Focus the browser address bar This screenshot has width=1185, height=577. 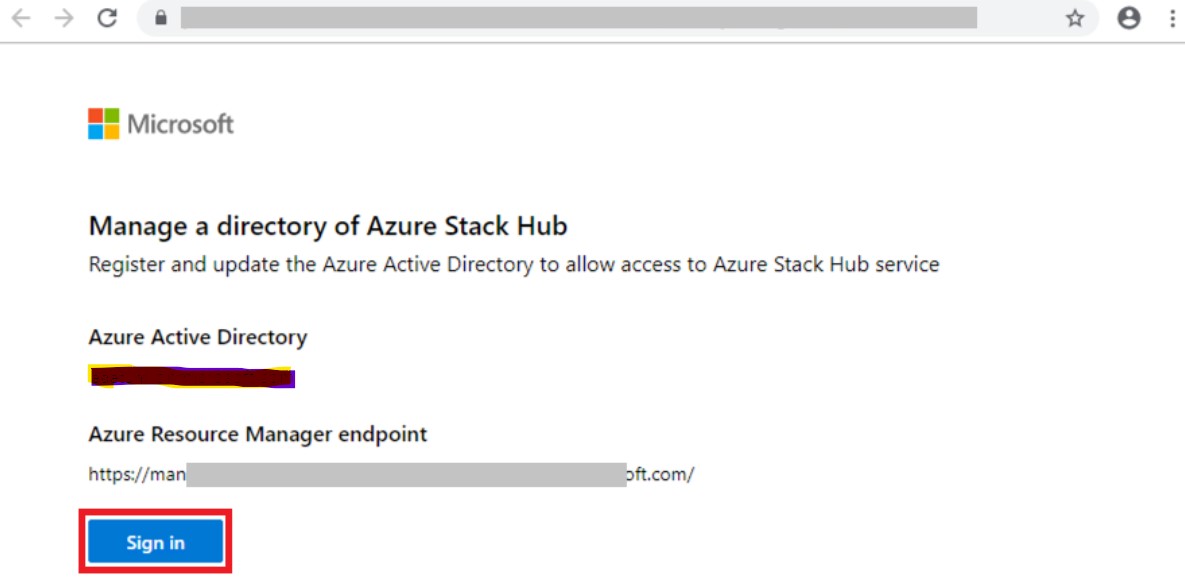[578, 18]
